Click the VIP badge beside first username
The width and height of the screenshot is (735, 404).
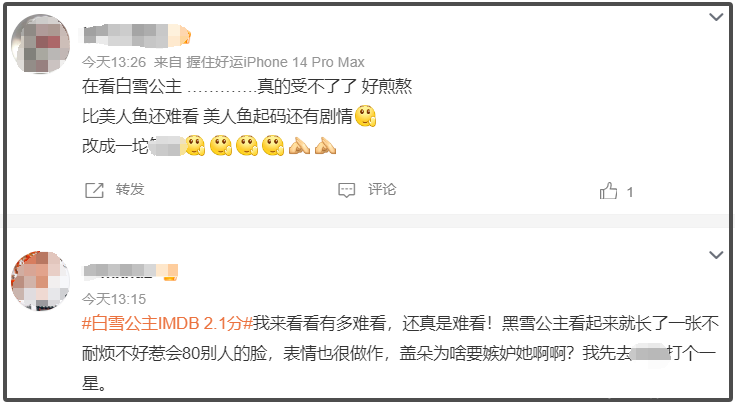tap(180, 36)
